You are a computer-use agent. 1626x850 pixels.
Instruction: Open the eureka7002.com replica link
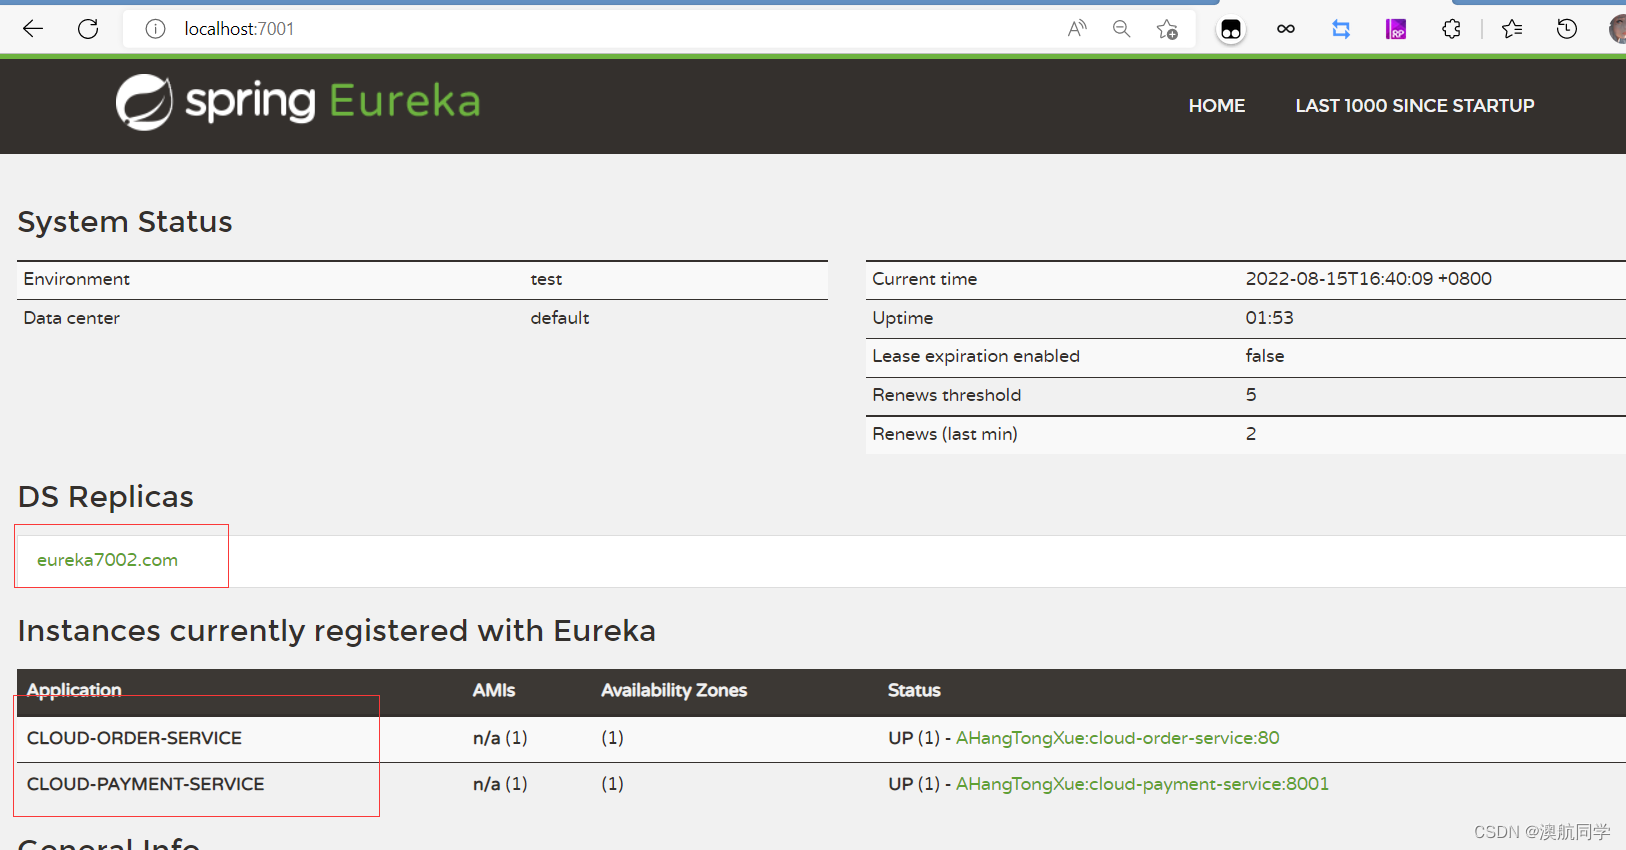(x=107, y=560)
